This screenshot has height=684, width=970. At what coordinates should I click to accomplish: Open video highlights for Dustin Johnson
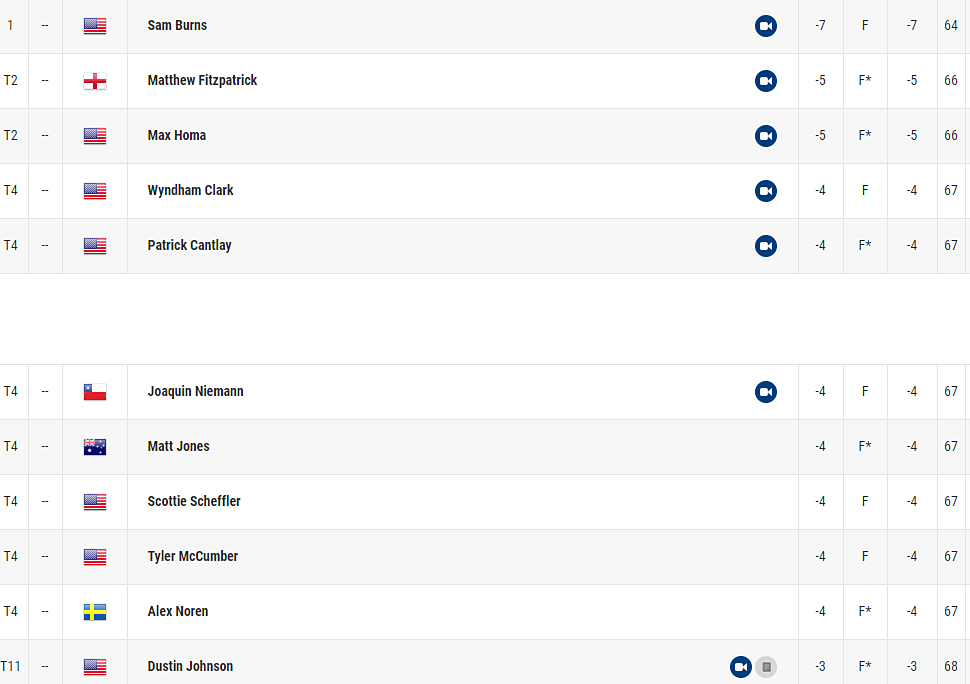coord(741,667)
